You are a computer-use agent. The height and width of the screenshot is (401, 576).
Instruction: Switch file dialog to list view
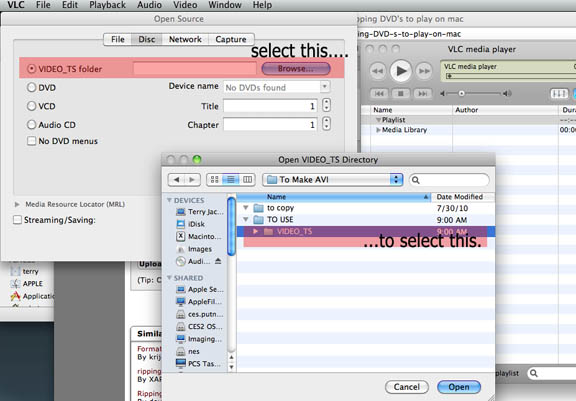(x=231, y=180)
